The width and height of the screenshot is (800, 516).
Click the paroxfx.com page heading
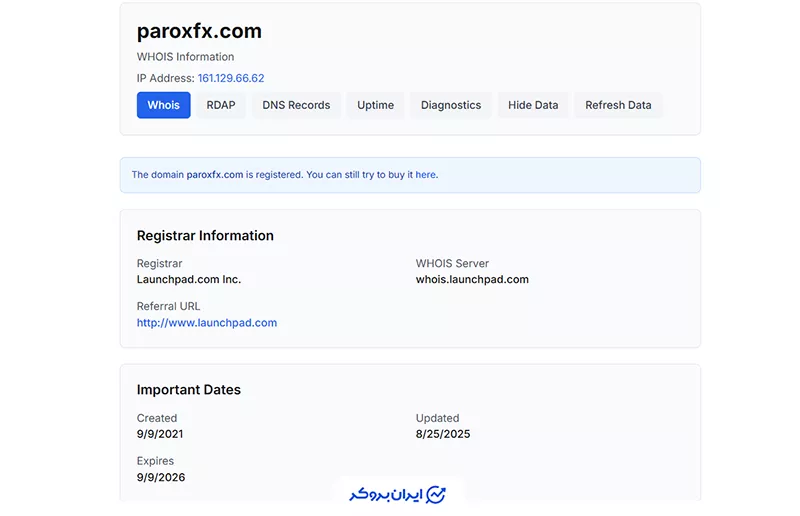(x=199, y=31)
